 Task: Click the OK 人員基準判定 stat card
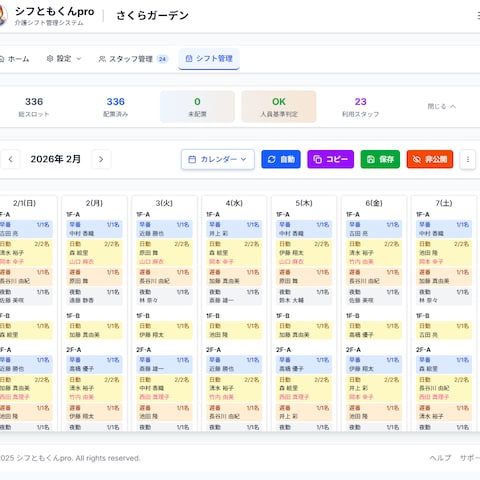coord(279,107)
